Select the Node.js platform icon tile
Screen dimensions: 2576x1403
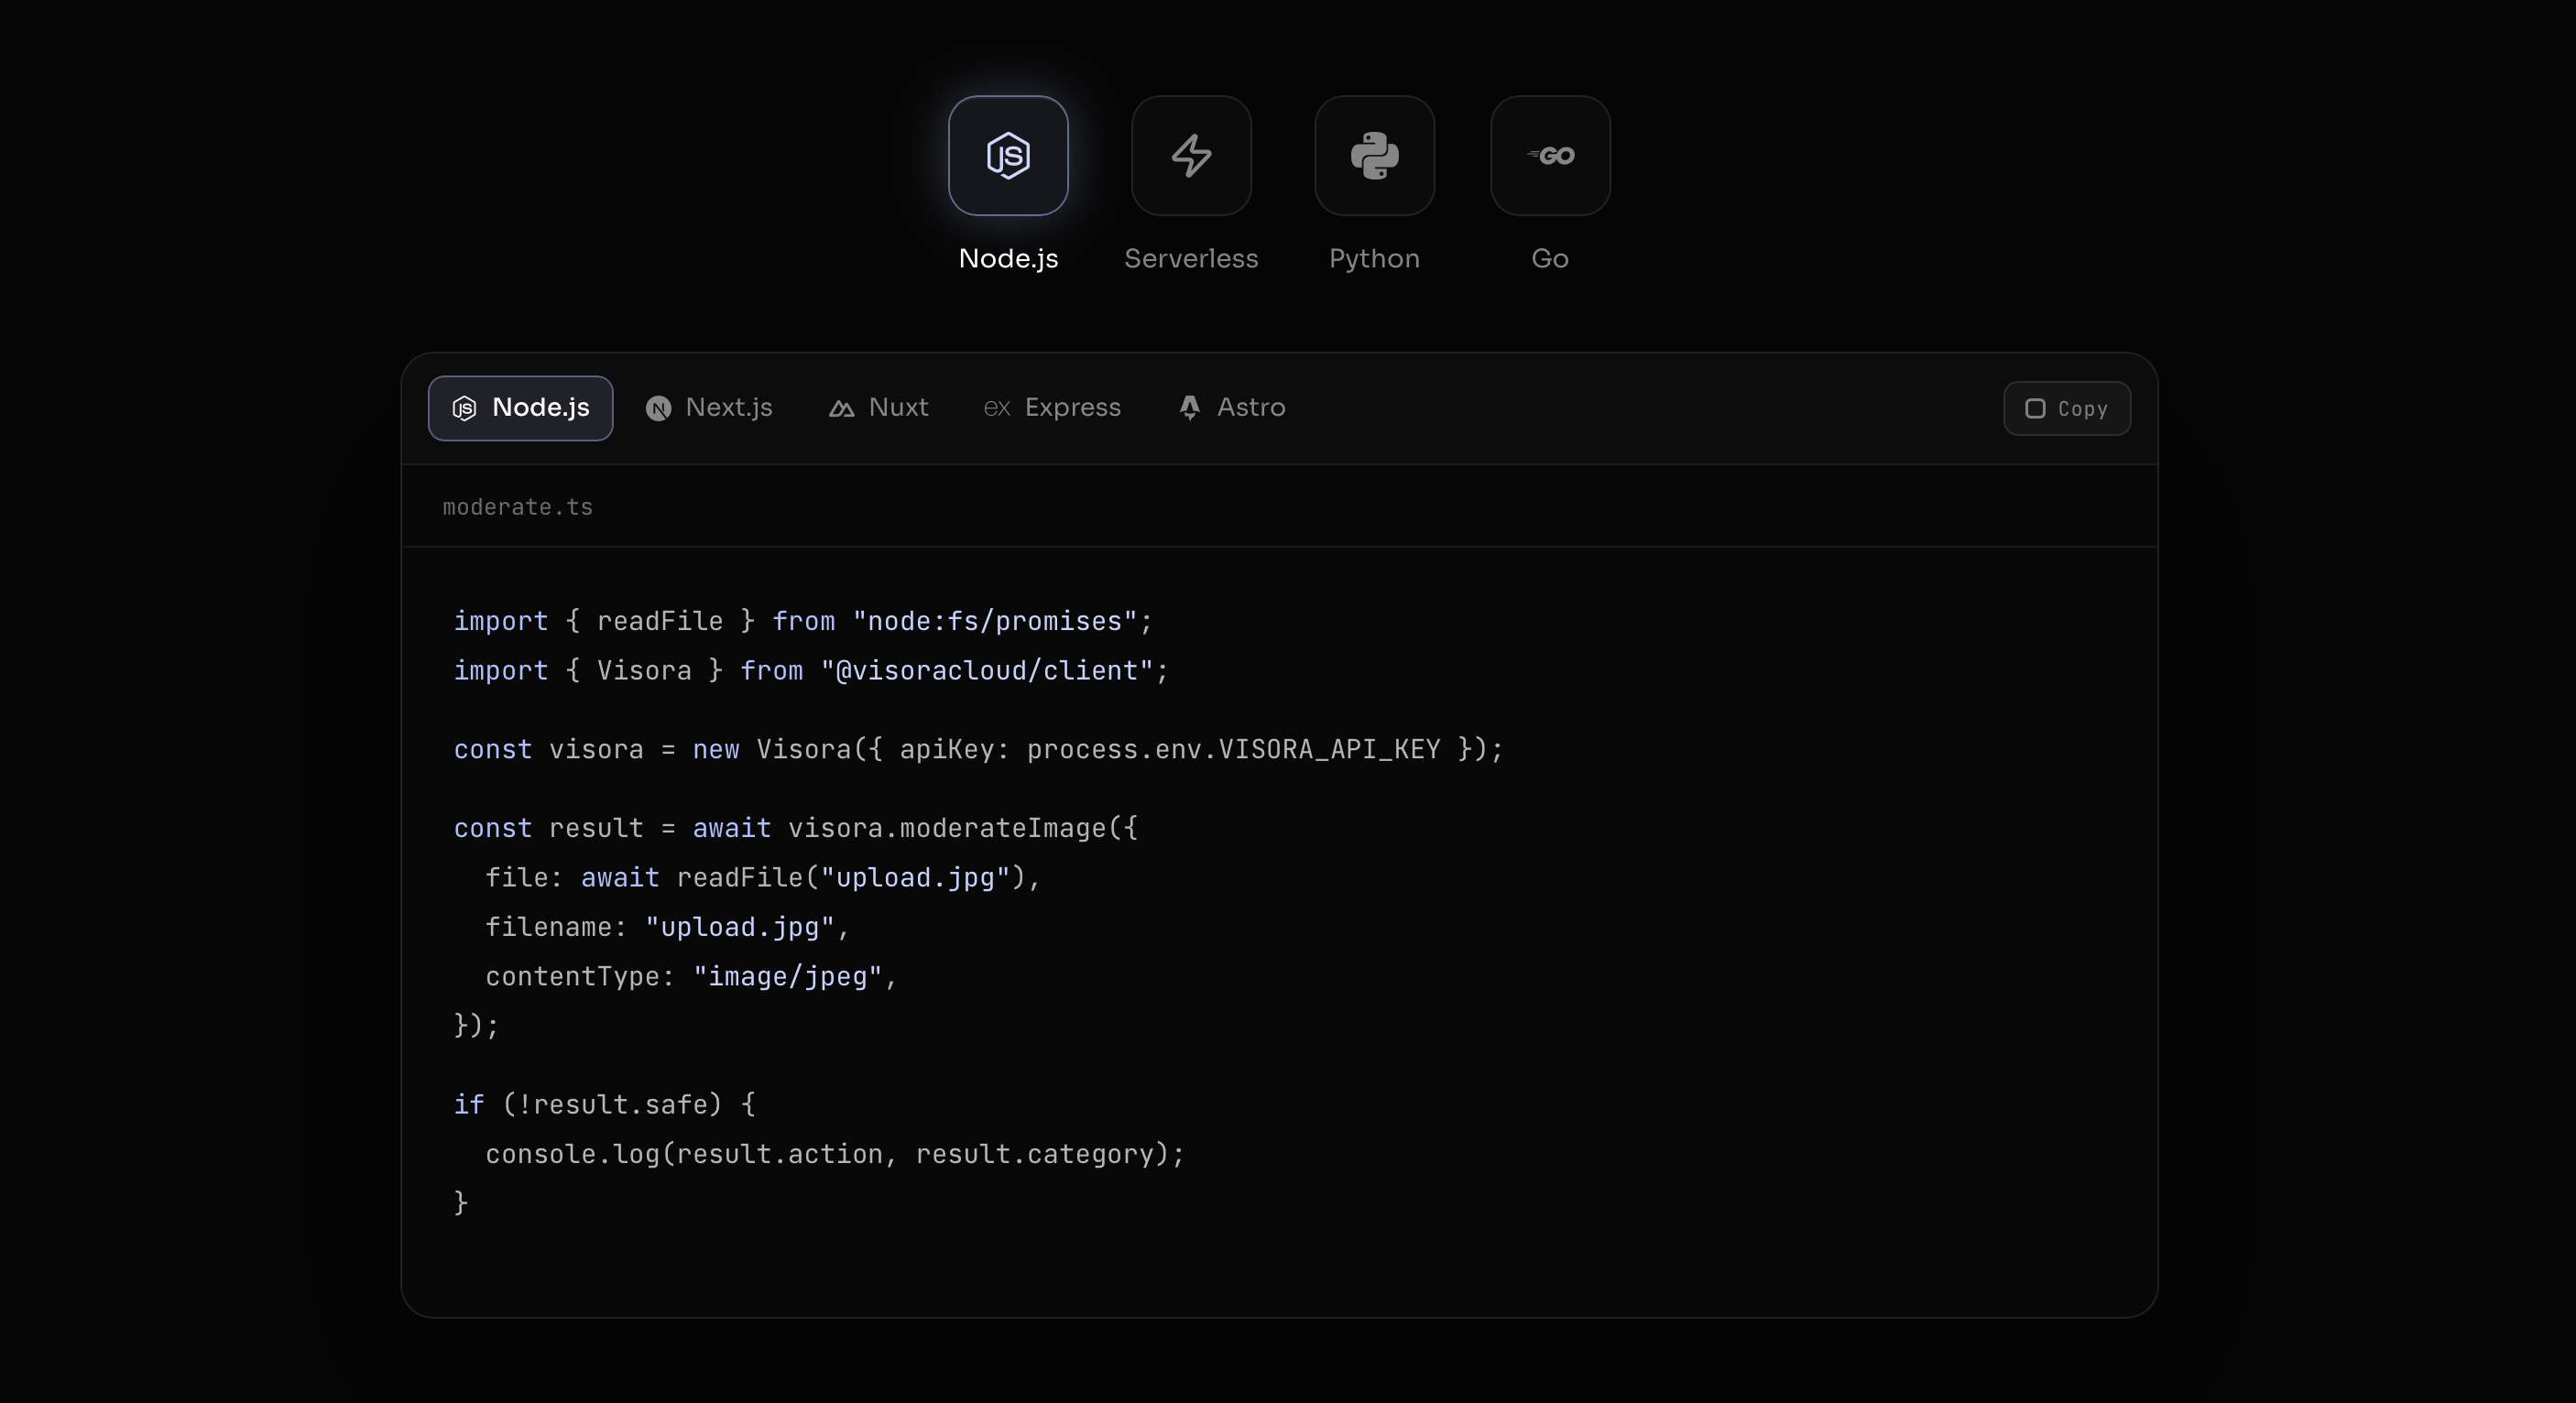[x=1008, y=155]
